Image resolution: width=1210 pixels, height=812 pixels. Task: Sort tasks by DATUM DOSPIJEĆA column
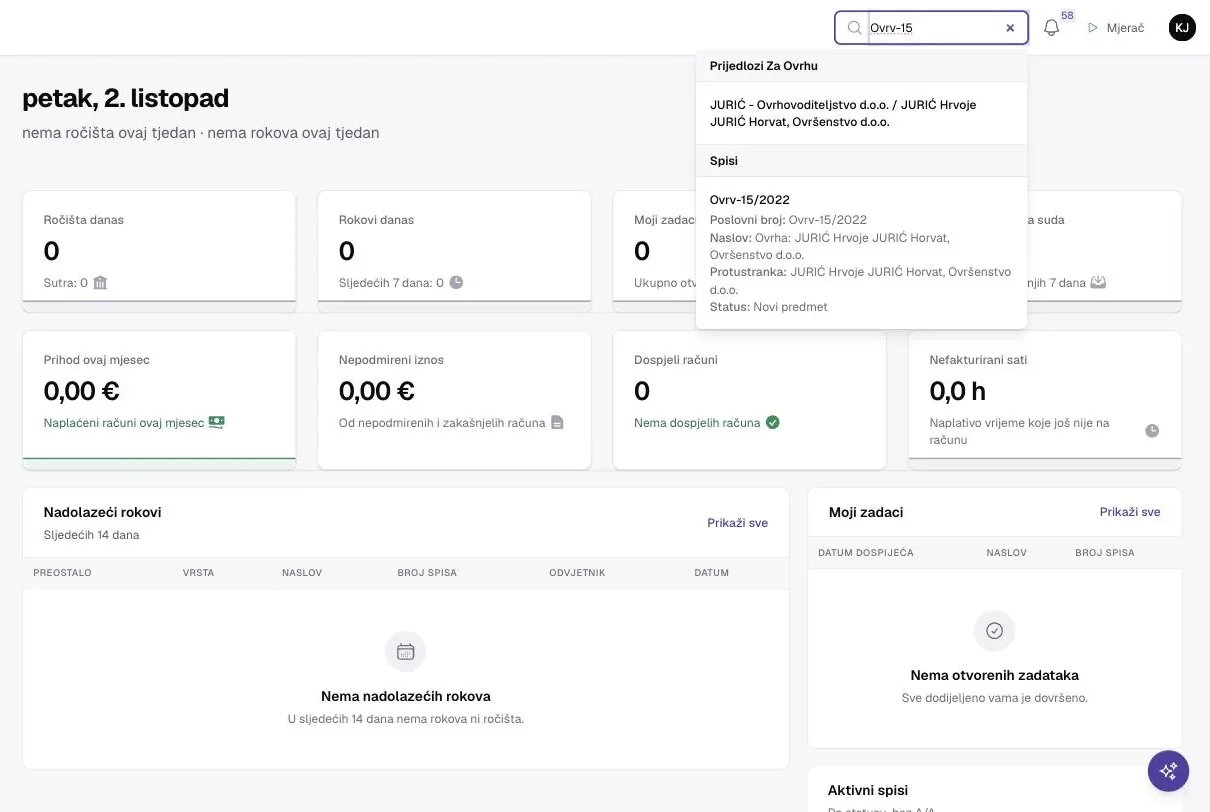pyautogui.click(x=865, y=553)
